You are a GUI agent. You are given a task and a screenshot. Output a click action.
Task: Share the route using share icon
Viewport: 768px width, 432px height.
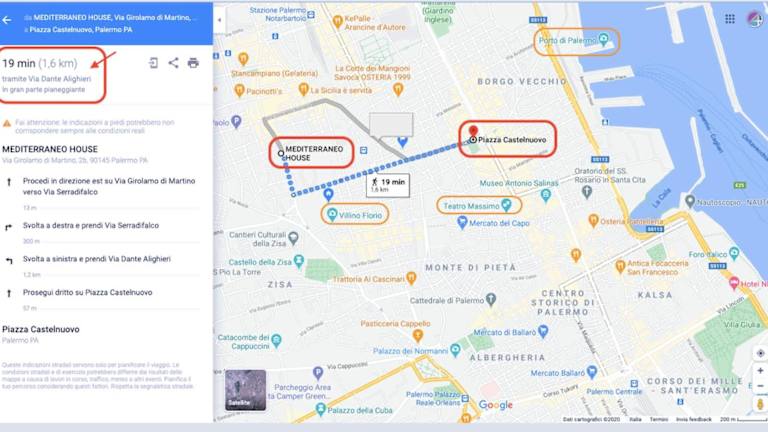click(x=173, y=63)
